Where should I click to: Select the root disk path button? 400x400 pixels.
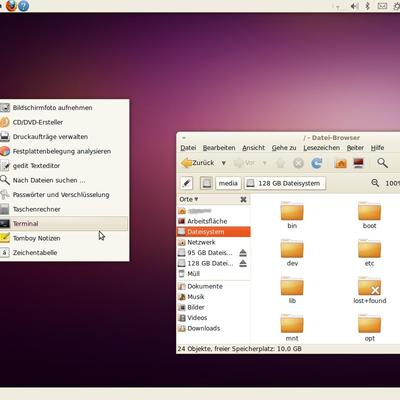tap(207, 183)
